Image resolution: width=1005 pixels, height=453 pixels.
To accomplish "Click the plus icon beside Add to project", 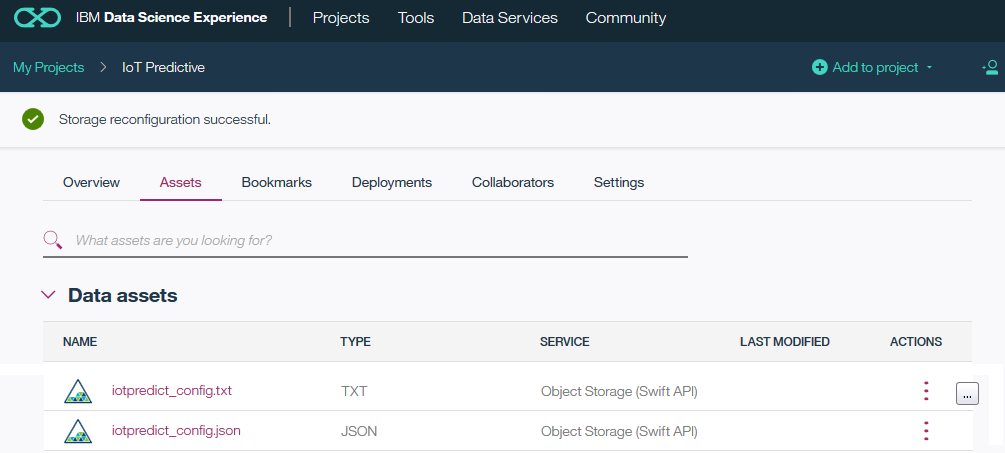I will [x=820, y=67].
